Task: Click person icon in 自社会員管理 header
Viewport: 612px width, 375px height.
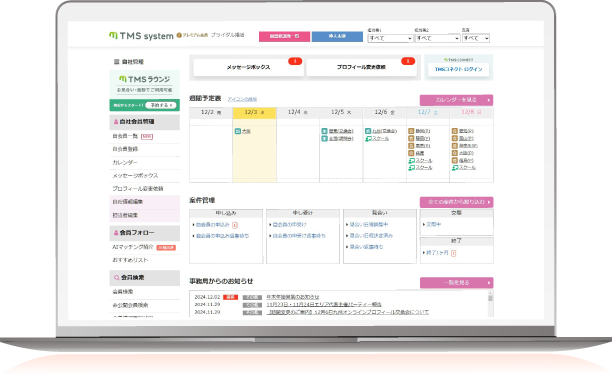Action: (116, 122)
